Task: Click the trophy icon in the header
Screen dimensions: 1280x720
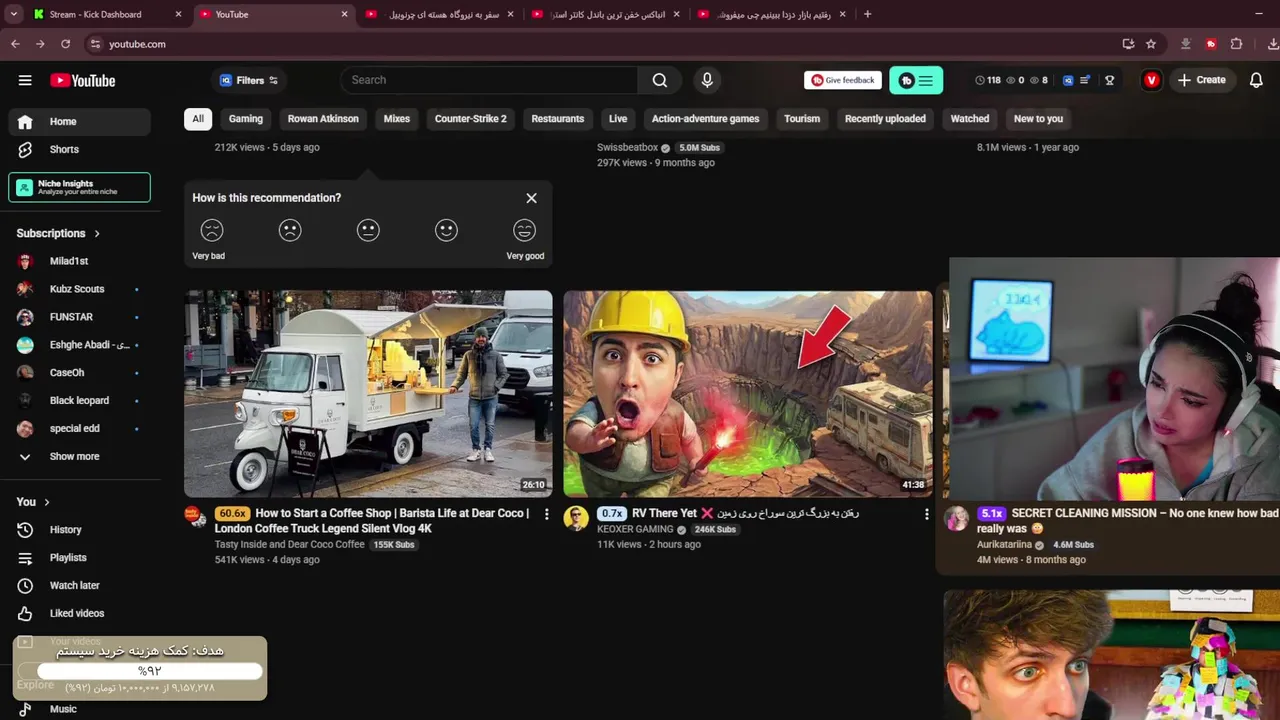Action: pyautogui.click(x=1109, y=80)
